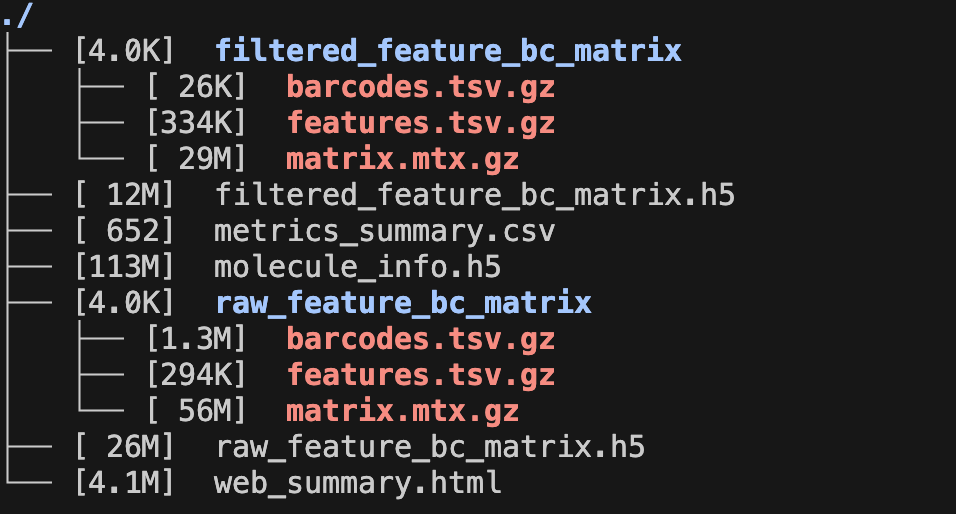Click the raw_feature_bc_matrix.h5 file name
Screen dimensions: 956x514
tap(430, 447)
